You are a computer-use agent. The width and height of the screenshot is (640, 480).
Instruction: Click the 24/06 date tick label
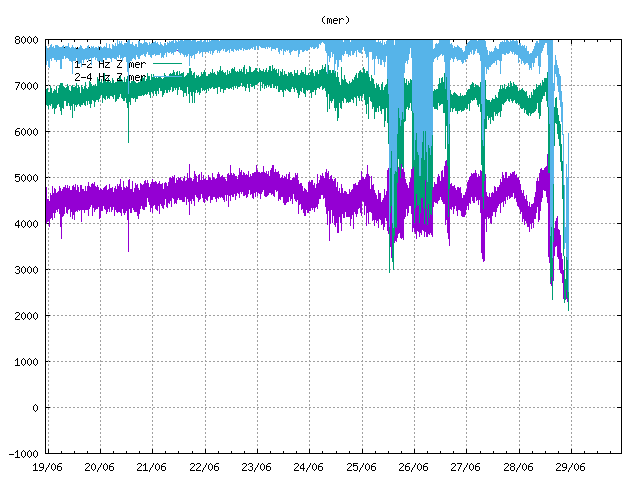tap(309, 466)
